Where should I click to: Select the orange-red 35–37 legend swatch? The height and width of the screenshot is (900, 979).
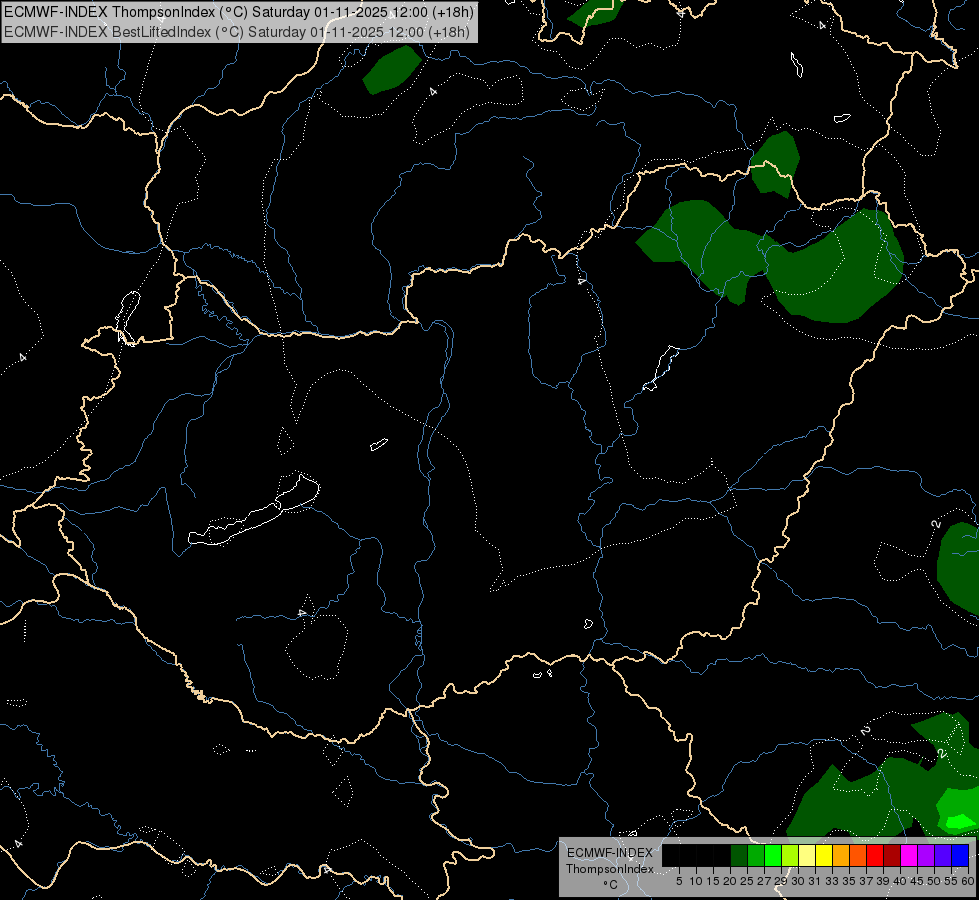pyautogui.click(x=858, y=855)
